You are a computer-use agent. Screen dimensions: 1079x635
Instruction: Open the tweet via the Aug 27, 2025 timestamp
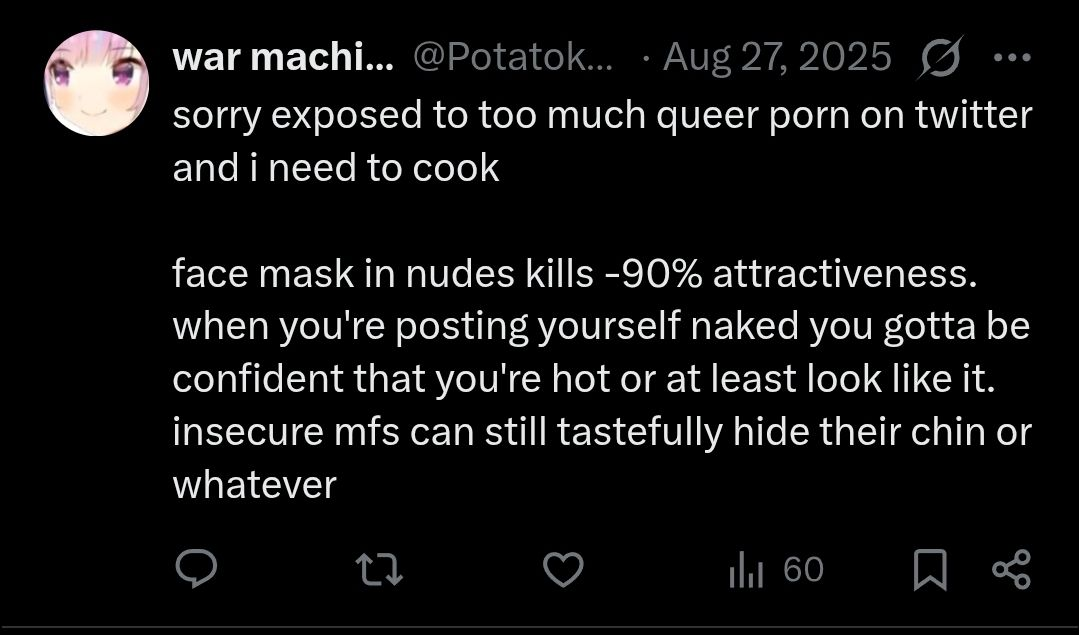coord(777,58)
